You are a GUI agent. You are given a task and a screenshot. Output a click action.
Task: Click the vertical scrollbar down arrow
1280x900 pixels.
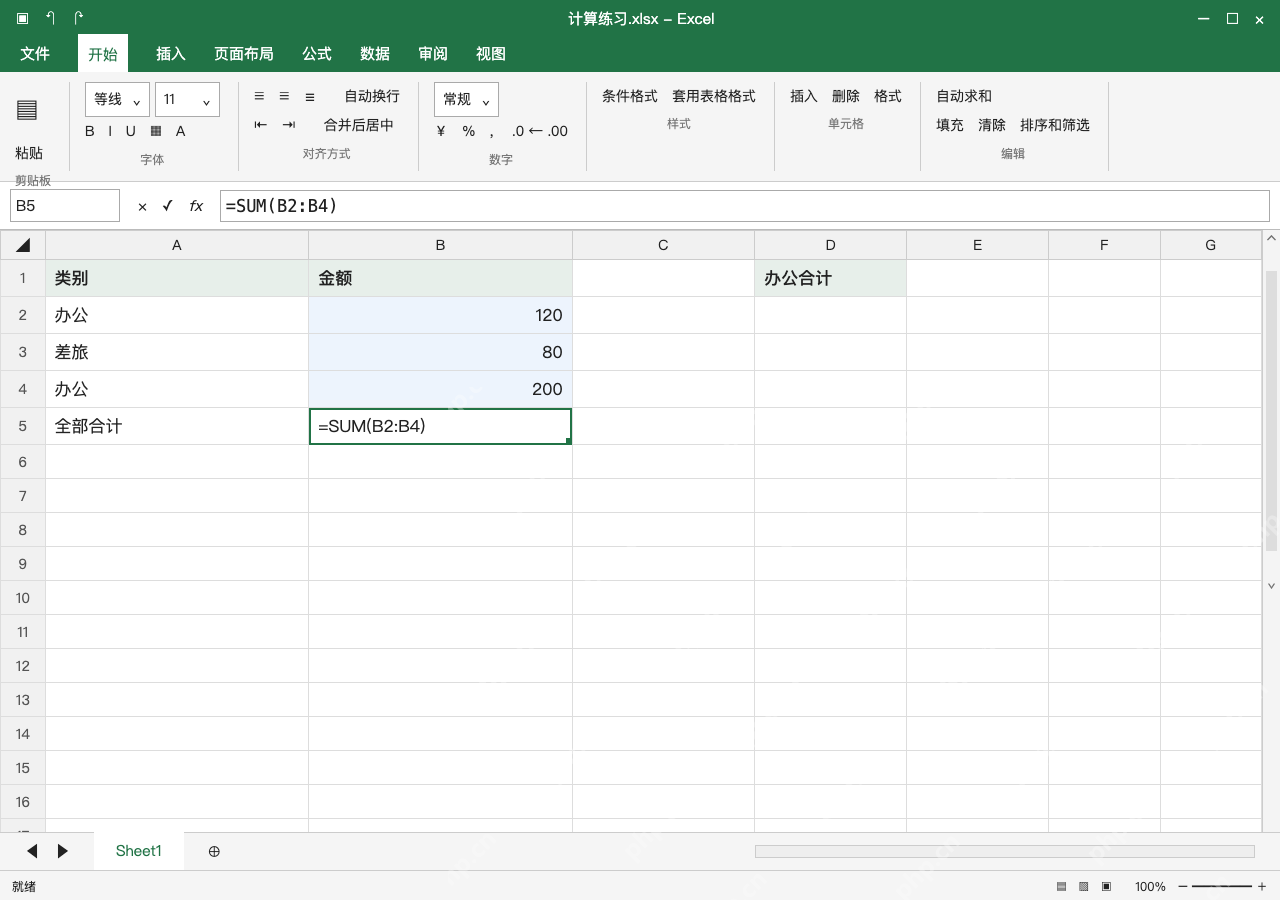pos(1272,586)
